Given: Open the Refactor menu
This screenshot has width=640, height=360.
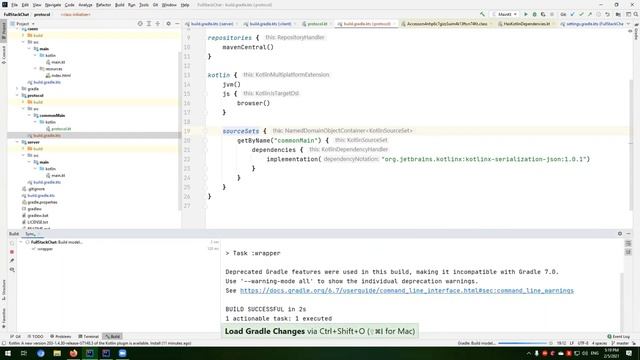Looking at the screenshot, I should pyautogui.click(x=103, y=5).
